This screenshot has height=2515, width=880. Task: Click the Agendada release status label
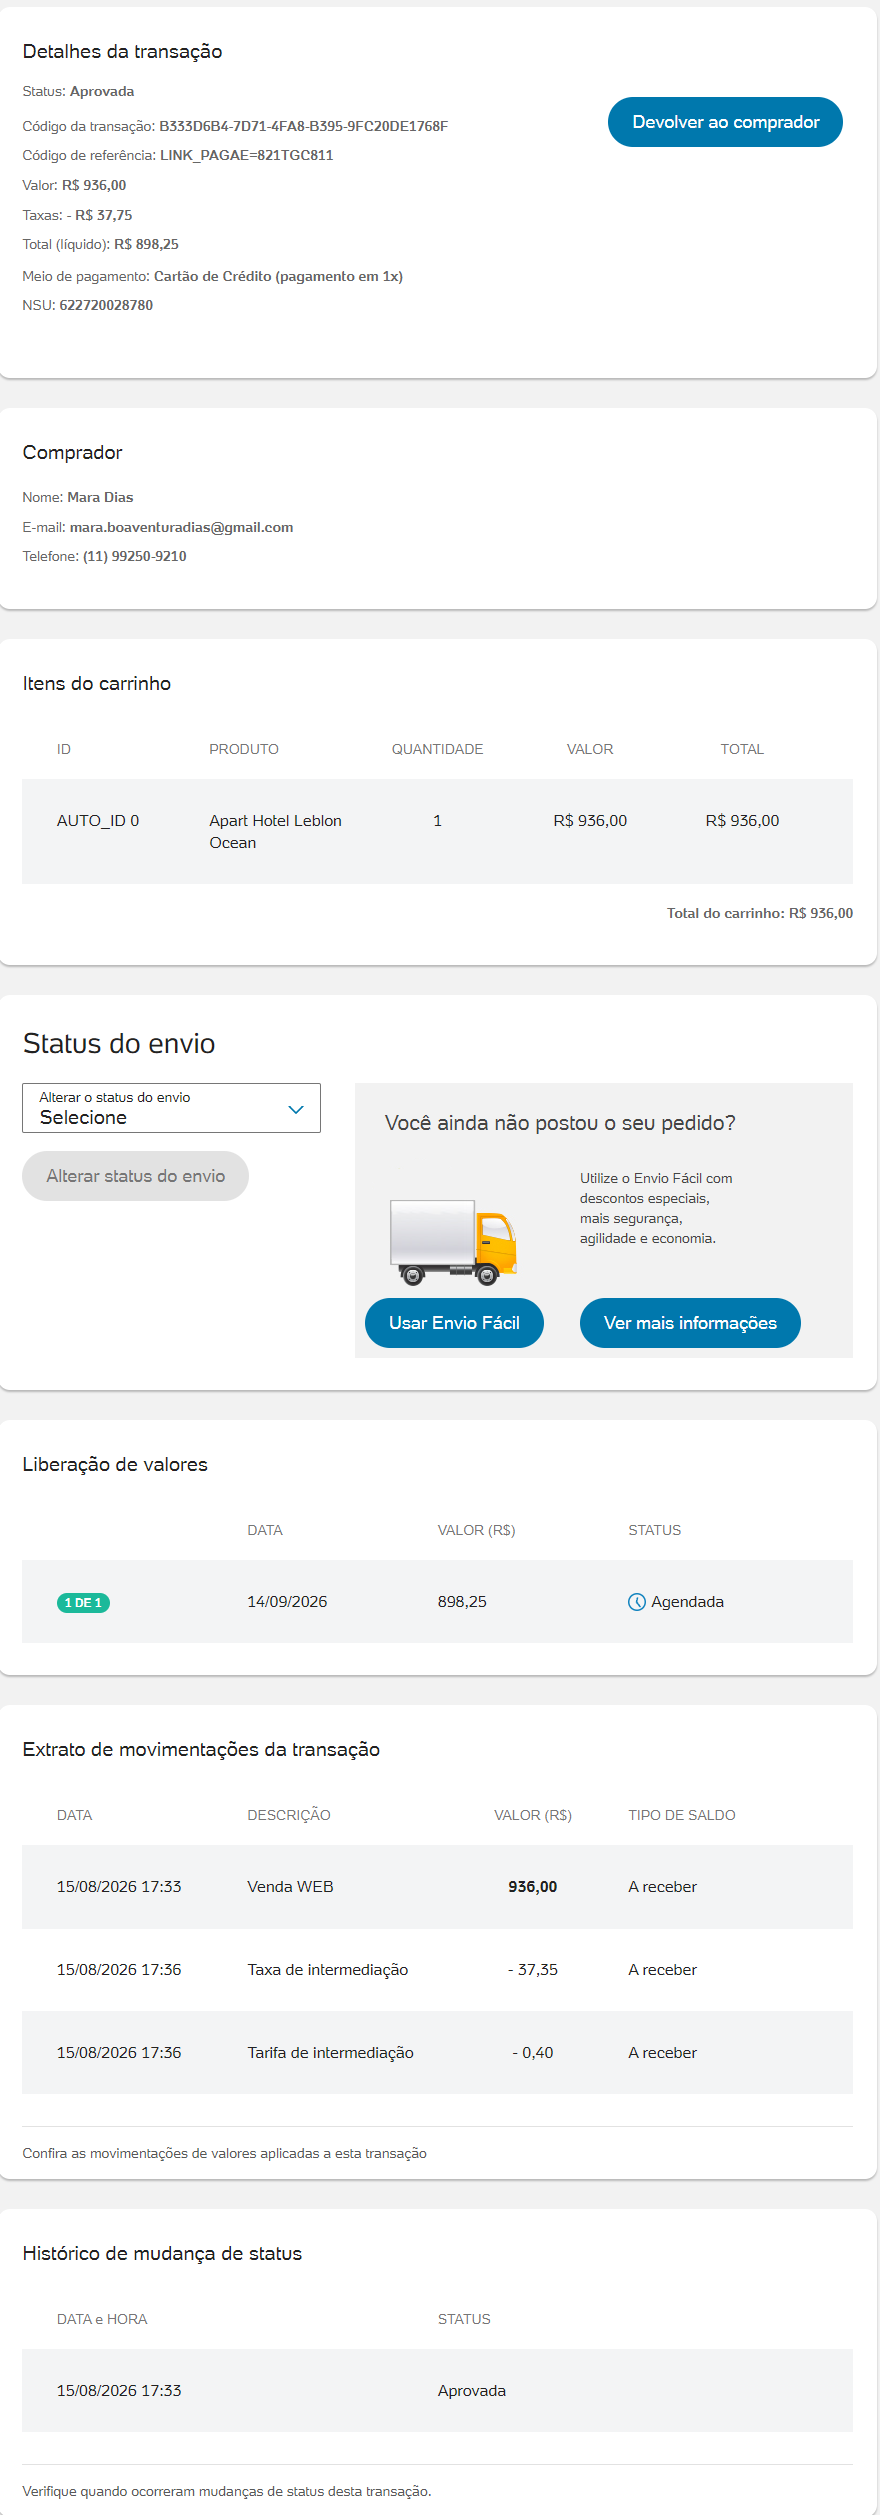coord(687,1602)
